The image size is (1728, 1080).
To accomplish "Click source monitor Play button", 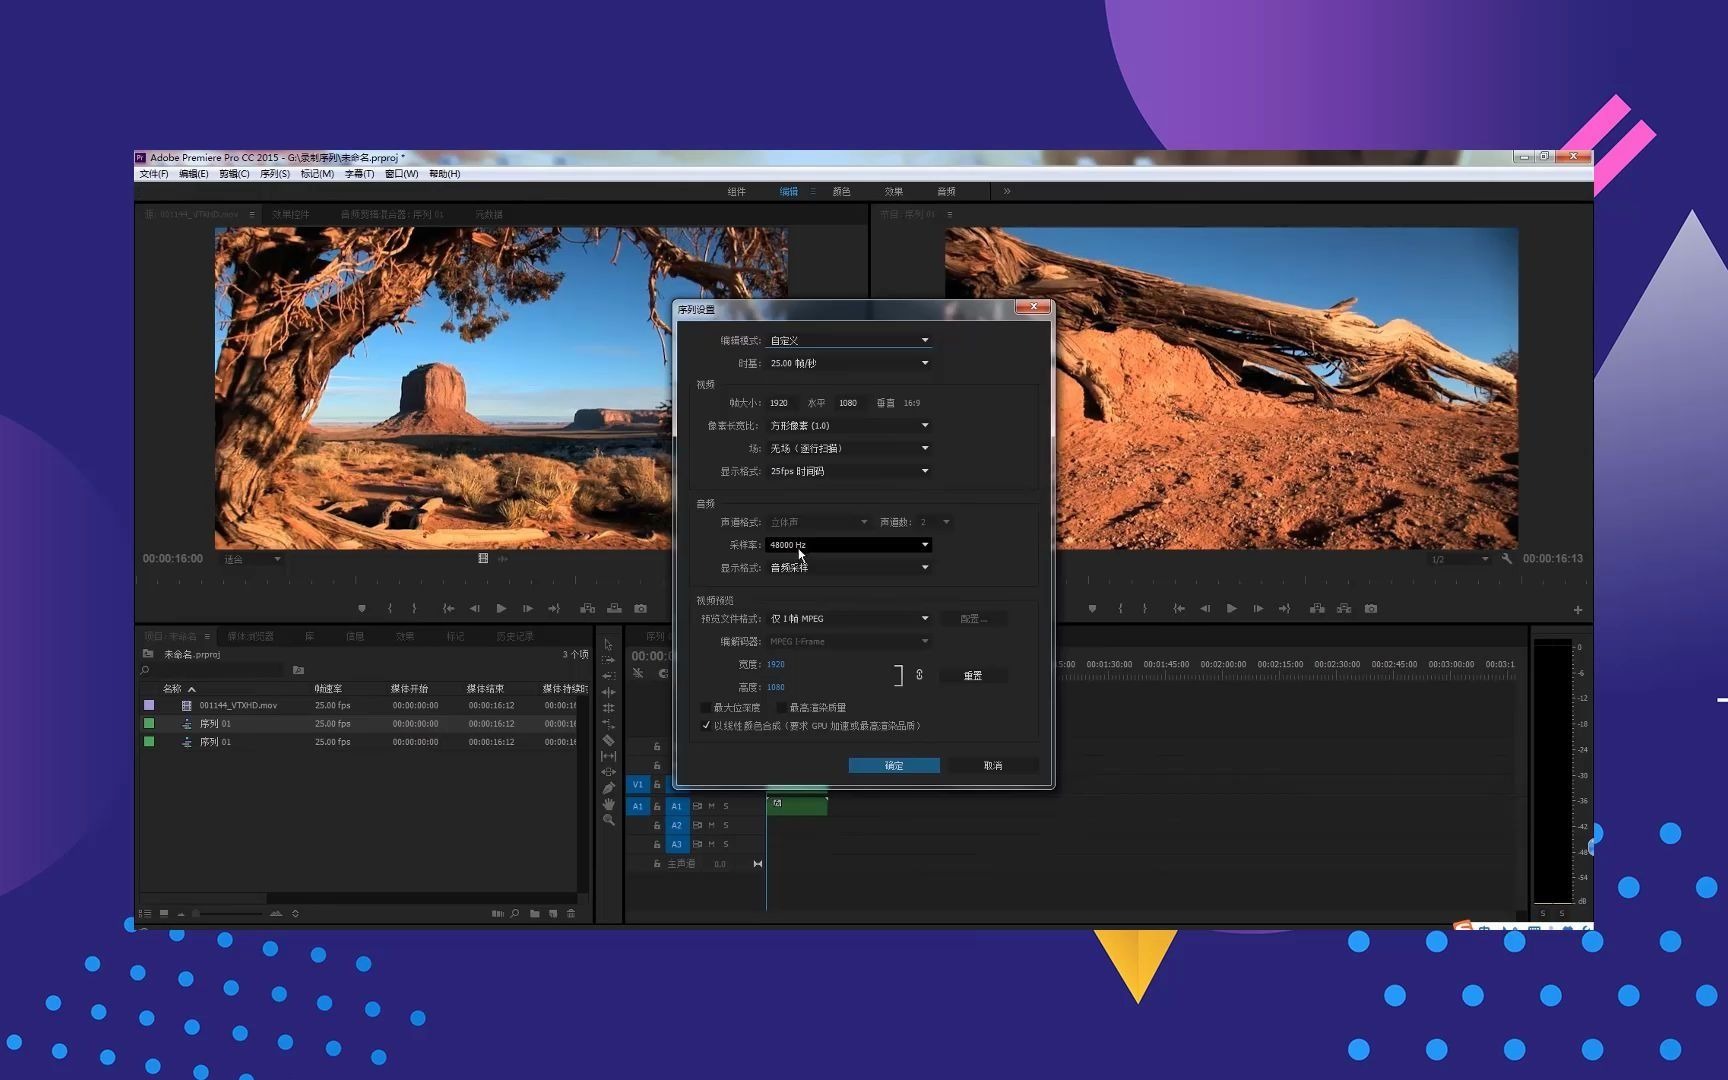I will pos(501,608).
